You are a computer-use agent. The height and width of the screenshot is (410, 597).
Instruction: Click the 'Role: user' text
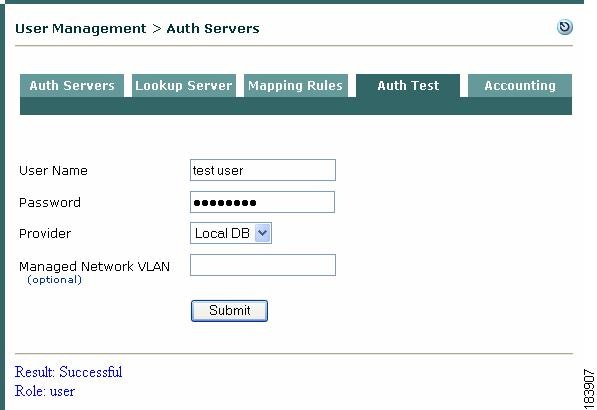(x=45, y=391)
